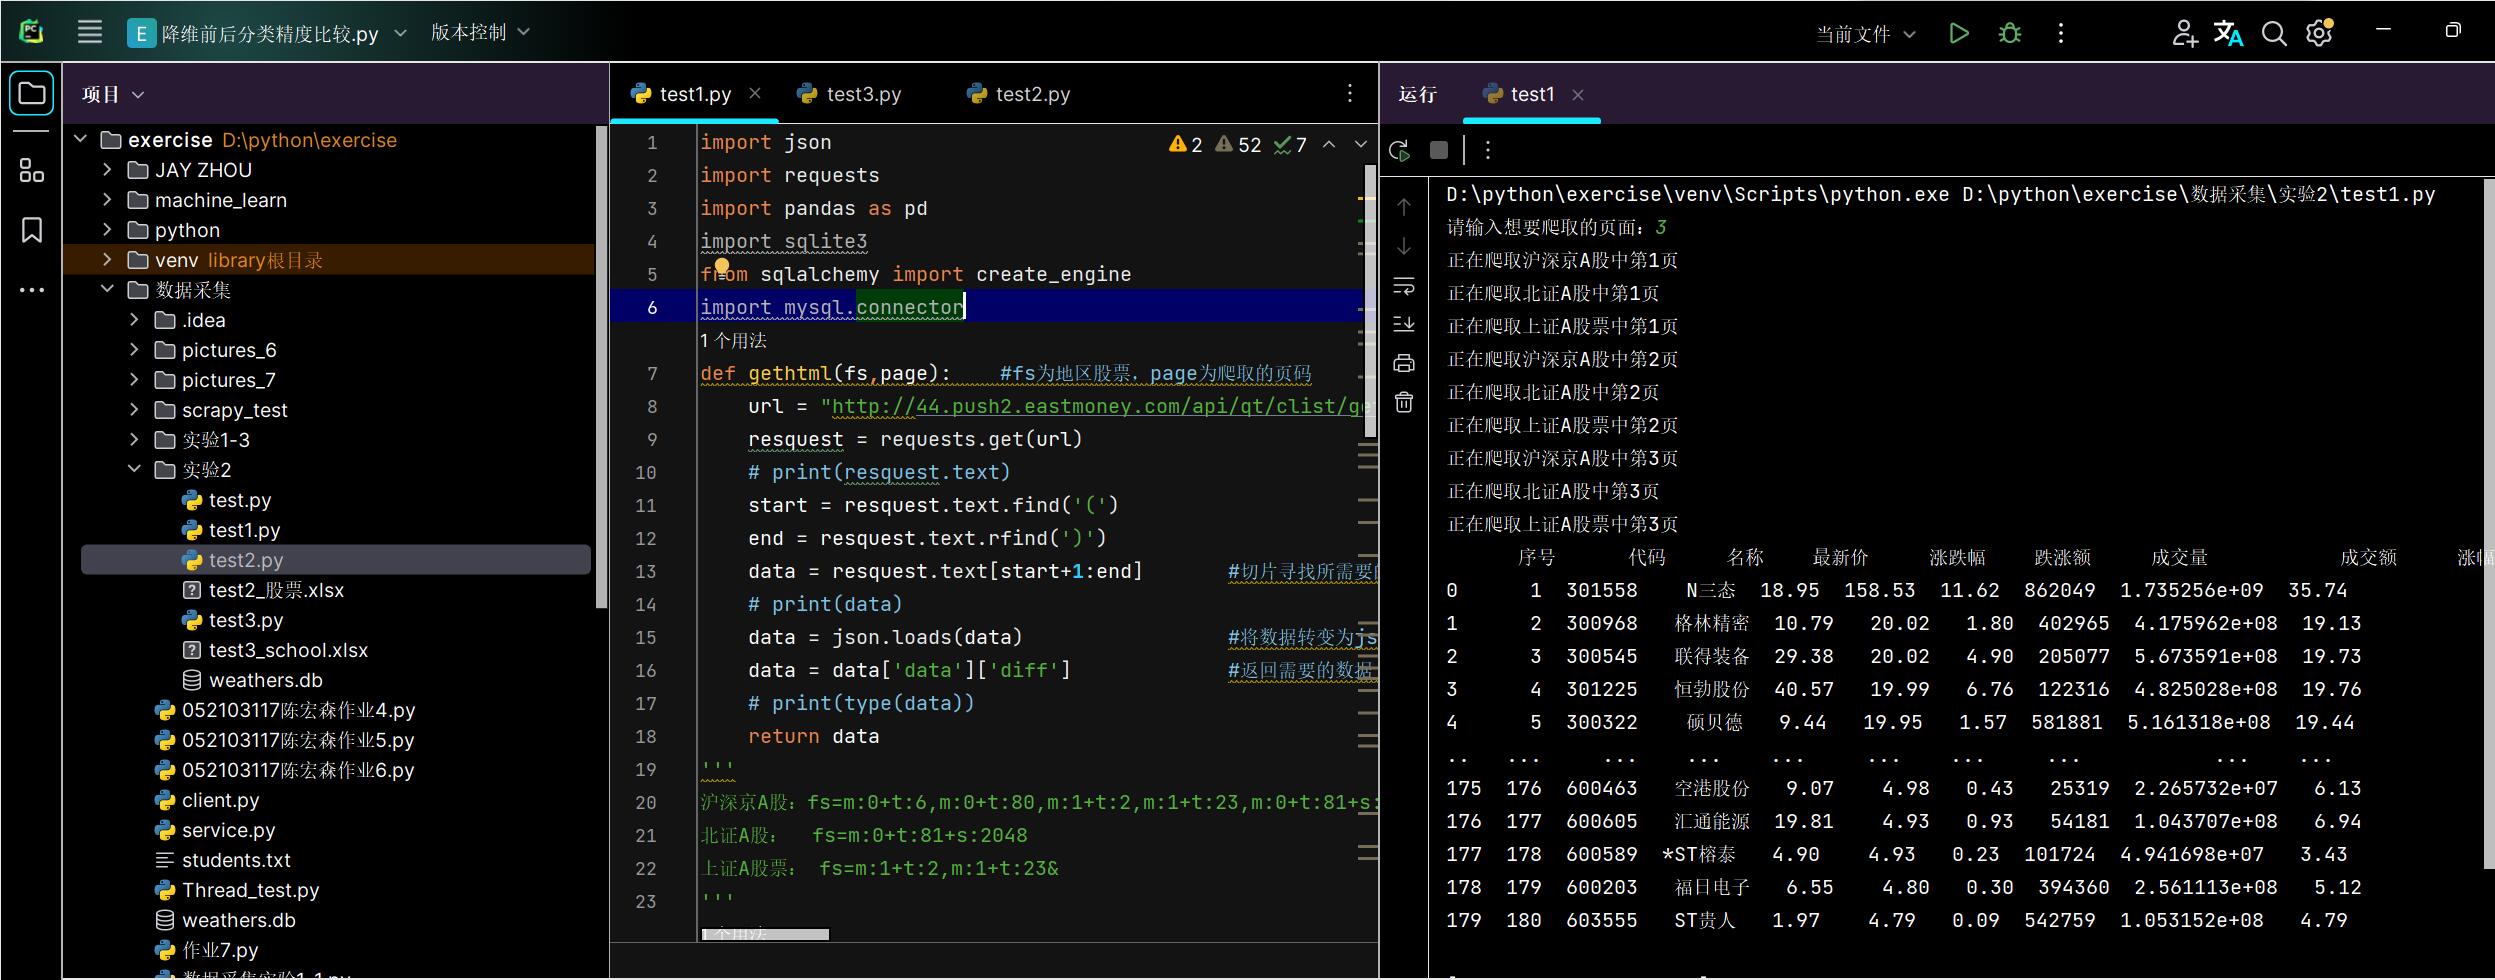Clear all console output
Viewport: 2495px width, 980px height.
click(x=1404, y=402)
